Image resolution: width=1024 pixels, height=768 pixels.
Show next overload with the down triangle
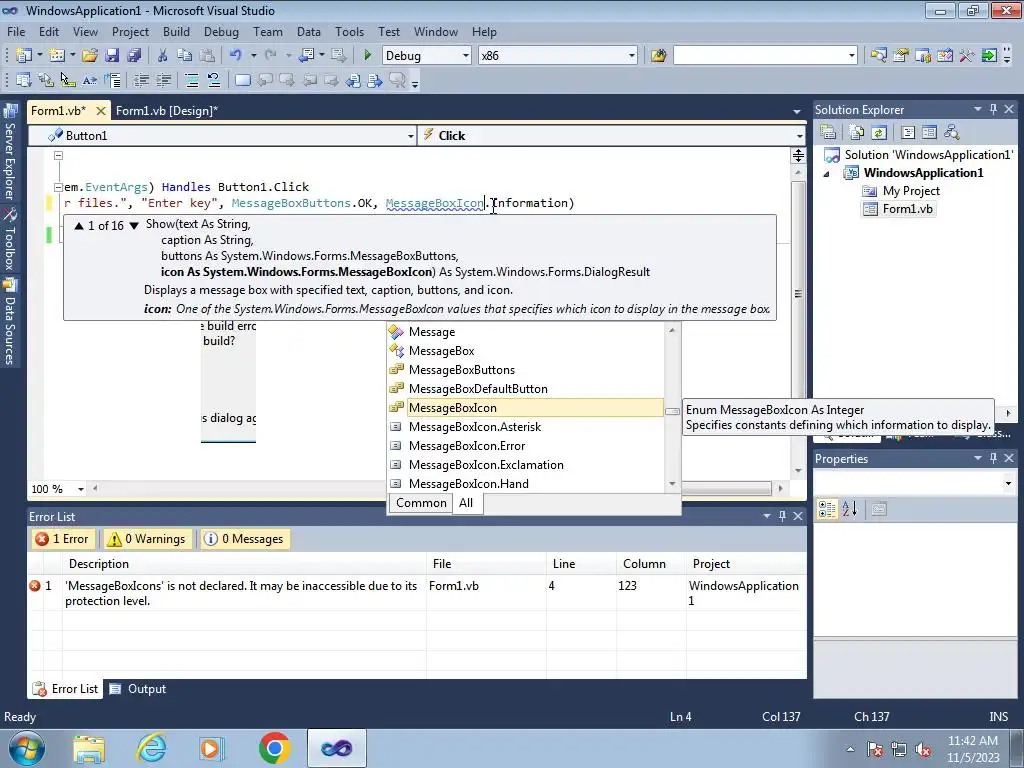coord(134,225)
